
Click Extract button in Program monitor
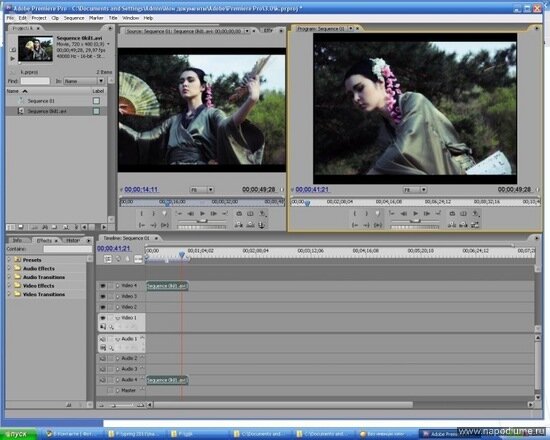click(x=463, y=225)
